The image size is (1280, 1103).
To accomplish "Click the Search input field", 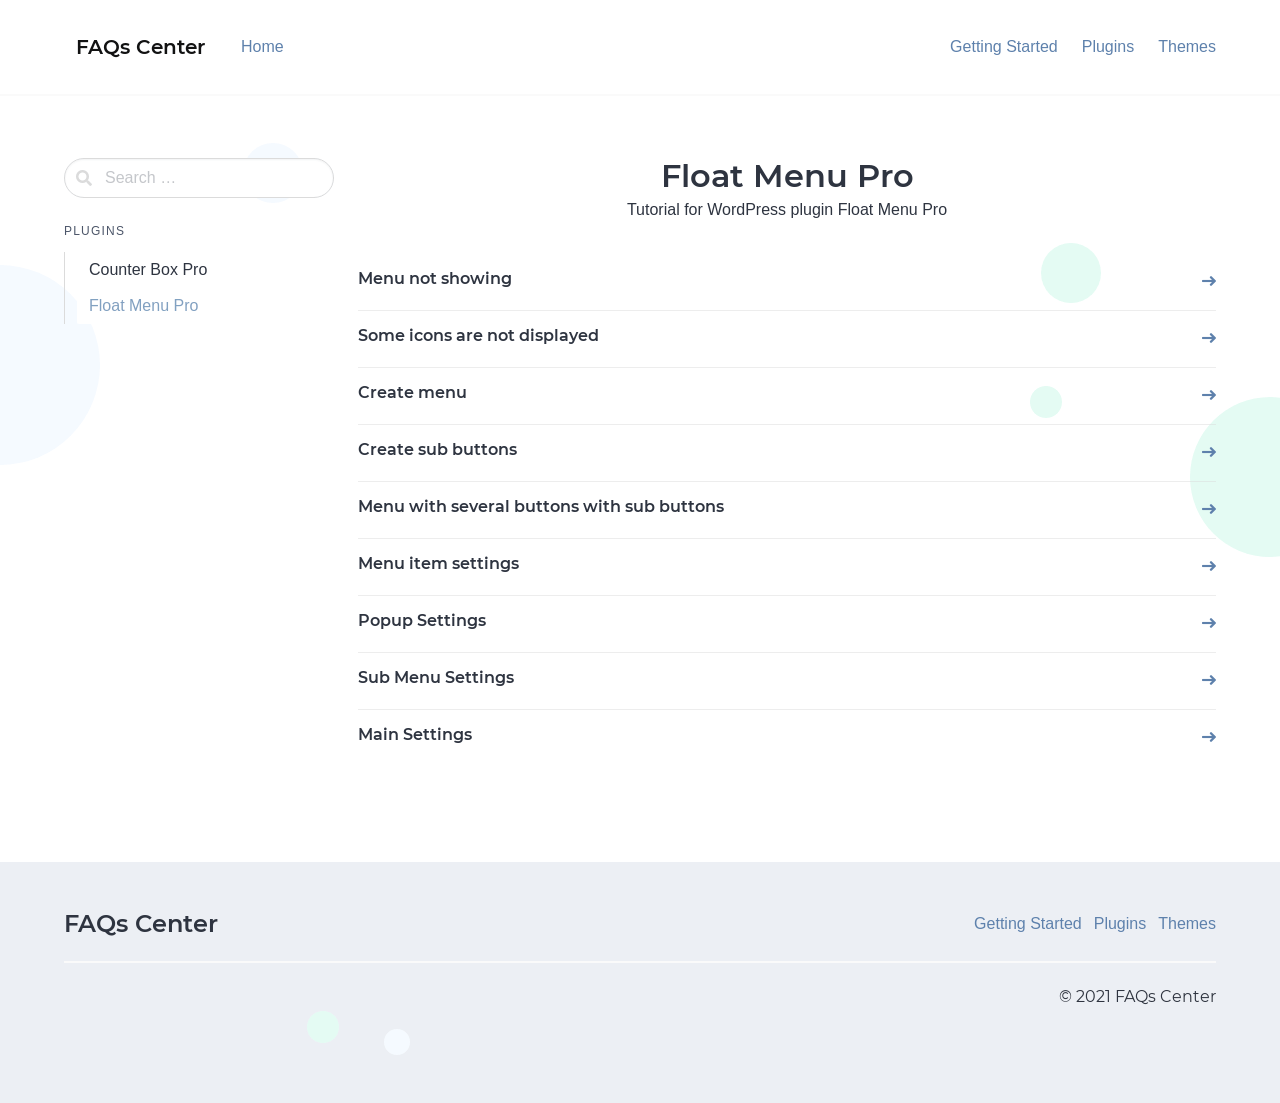I will click(199, 178).
